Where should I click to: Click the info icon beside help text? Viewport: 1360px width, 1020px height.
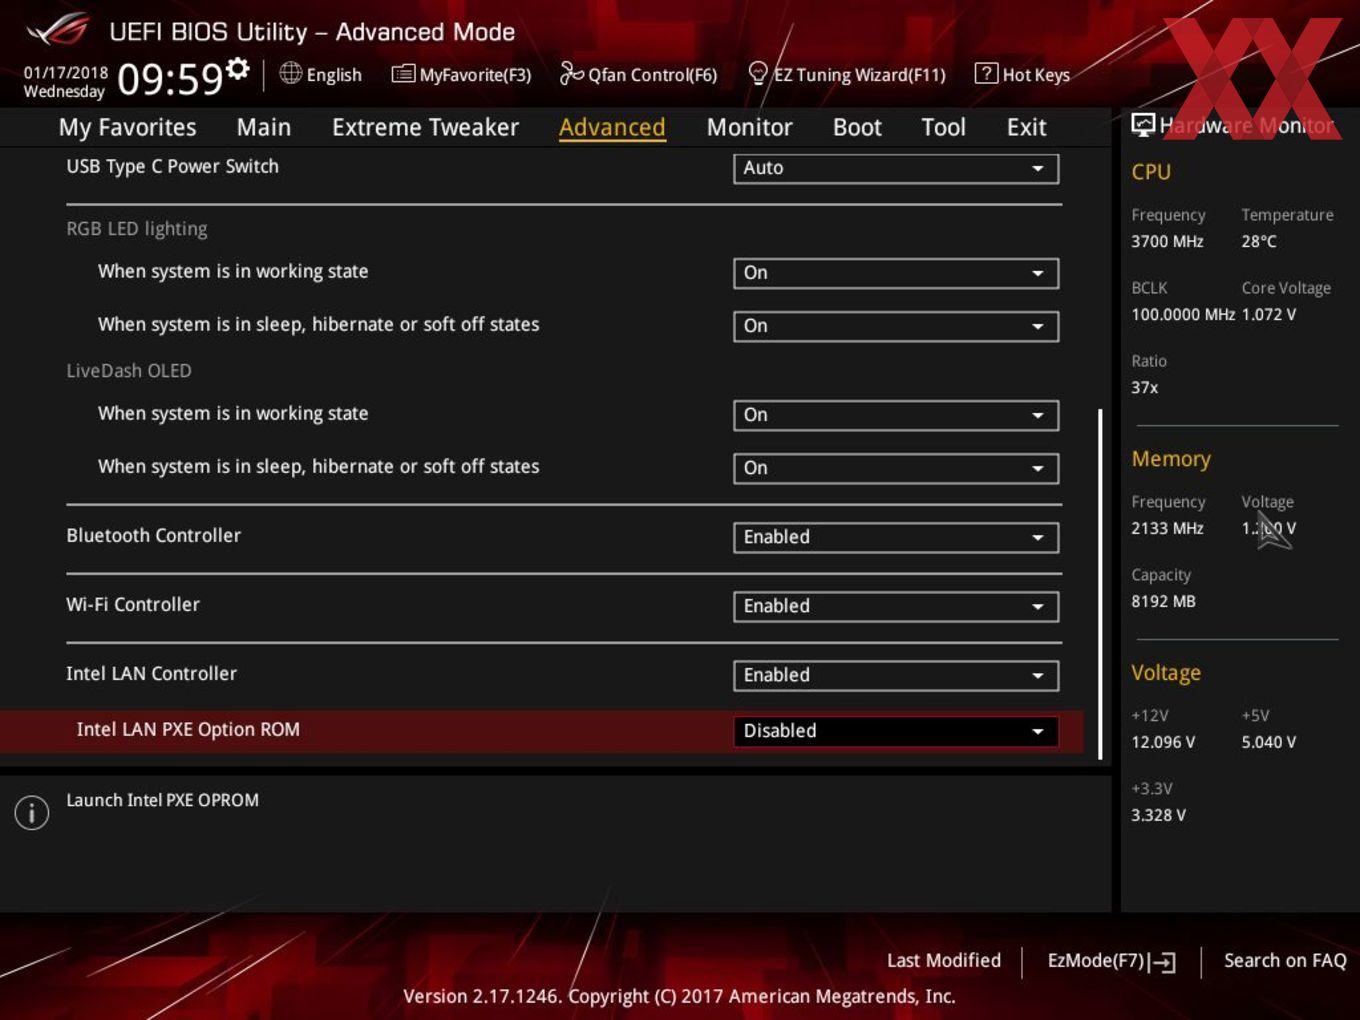[32, 812]
